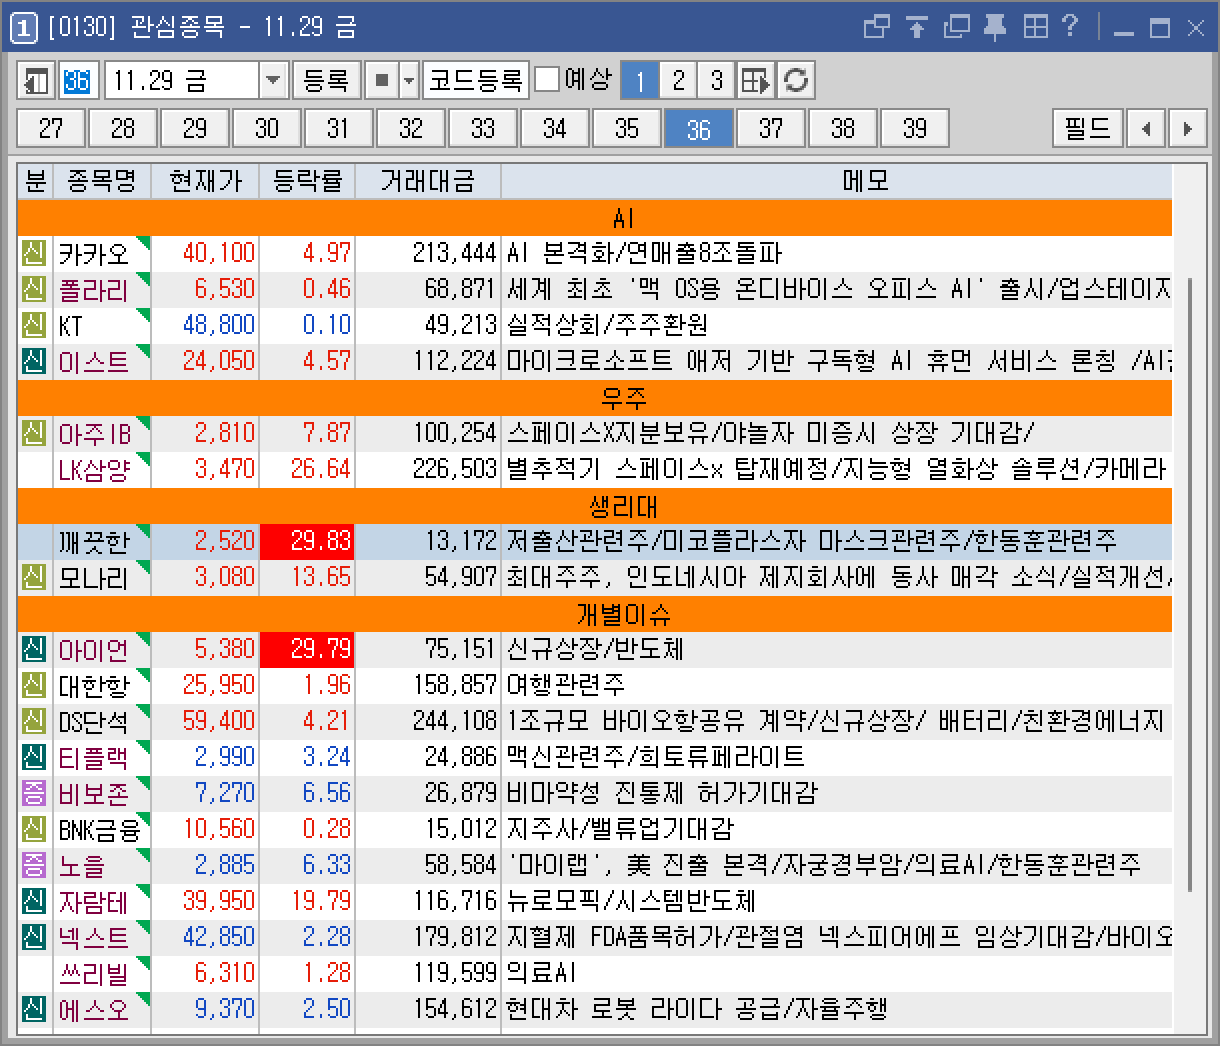Click the window number 1 icon in title bar
Image resolution: width=1220 pixels, height=1046 pixels.
click(23, 28)
